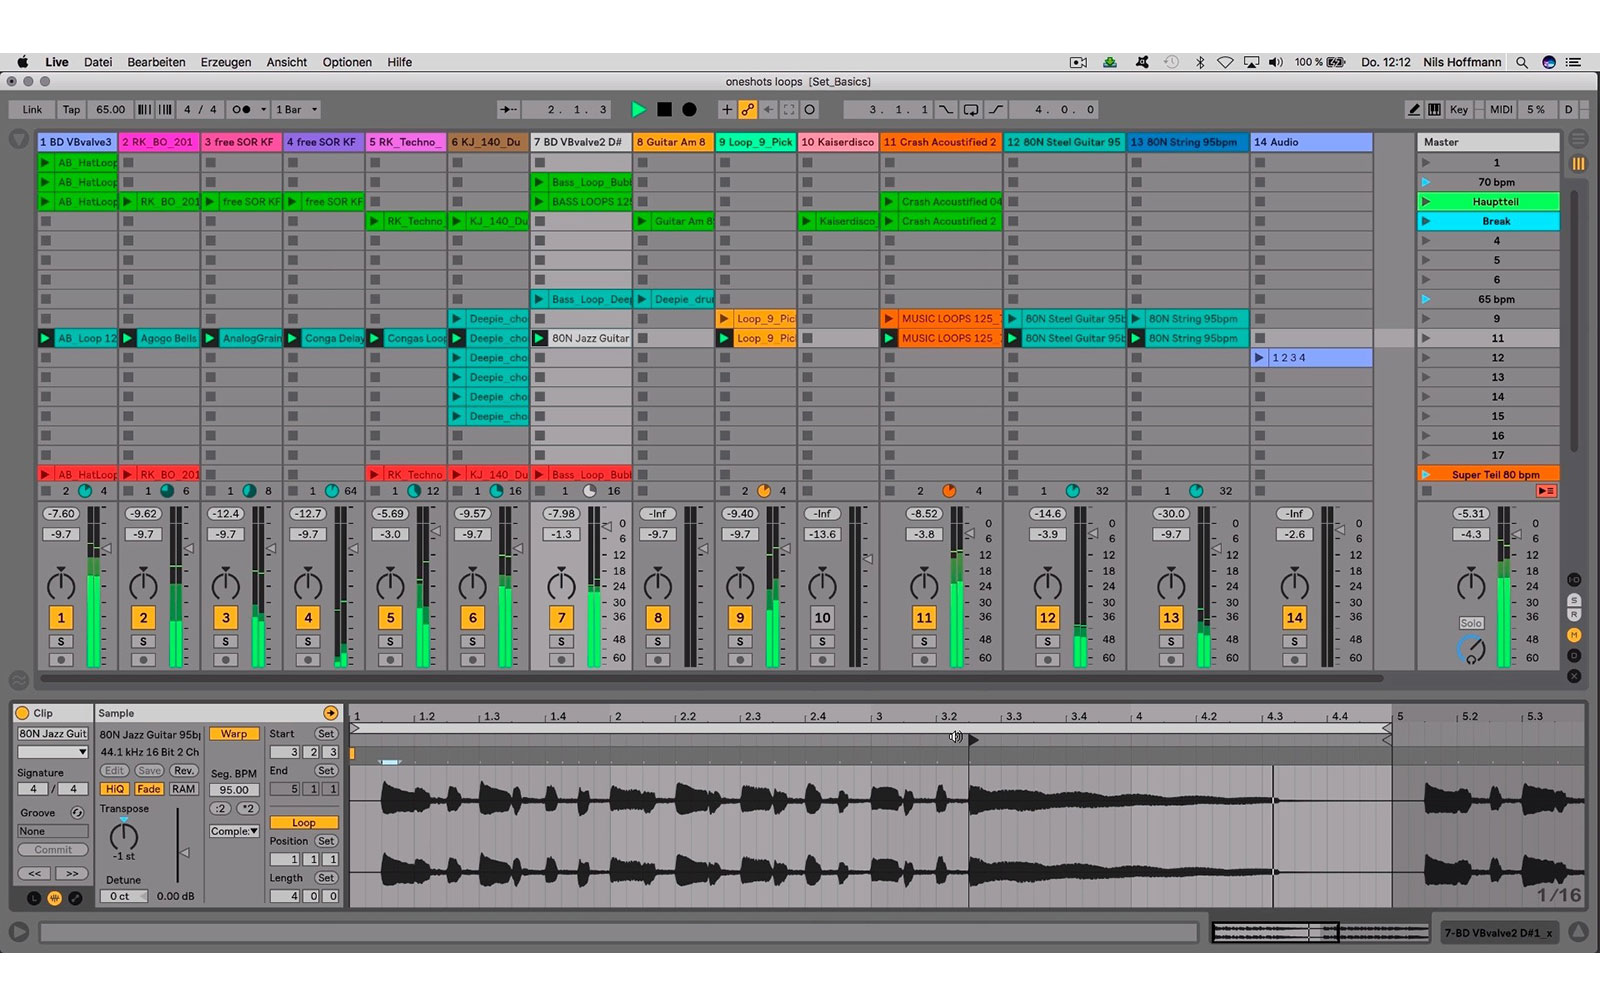The image size is (1600, 1007).
Task: Show the In/Out section selector
Action: pos(1574,580)
